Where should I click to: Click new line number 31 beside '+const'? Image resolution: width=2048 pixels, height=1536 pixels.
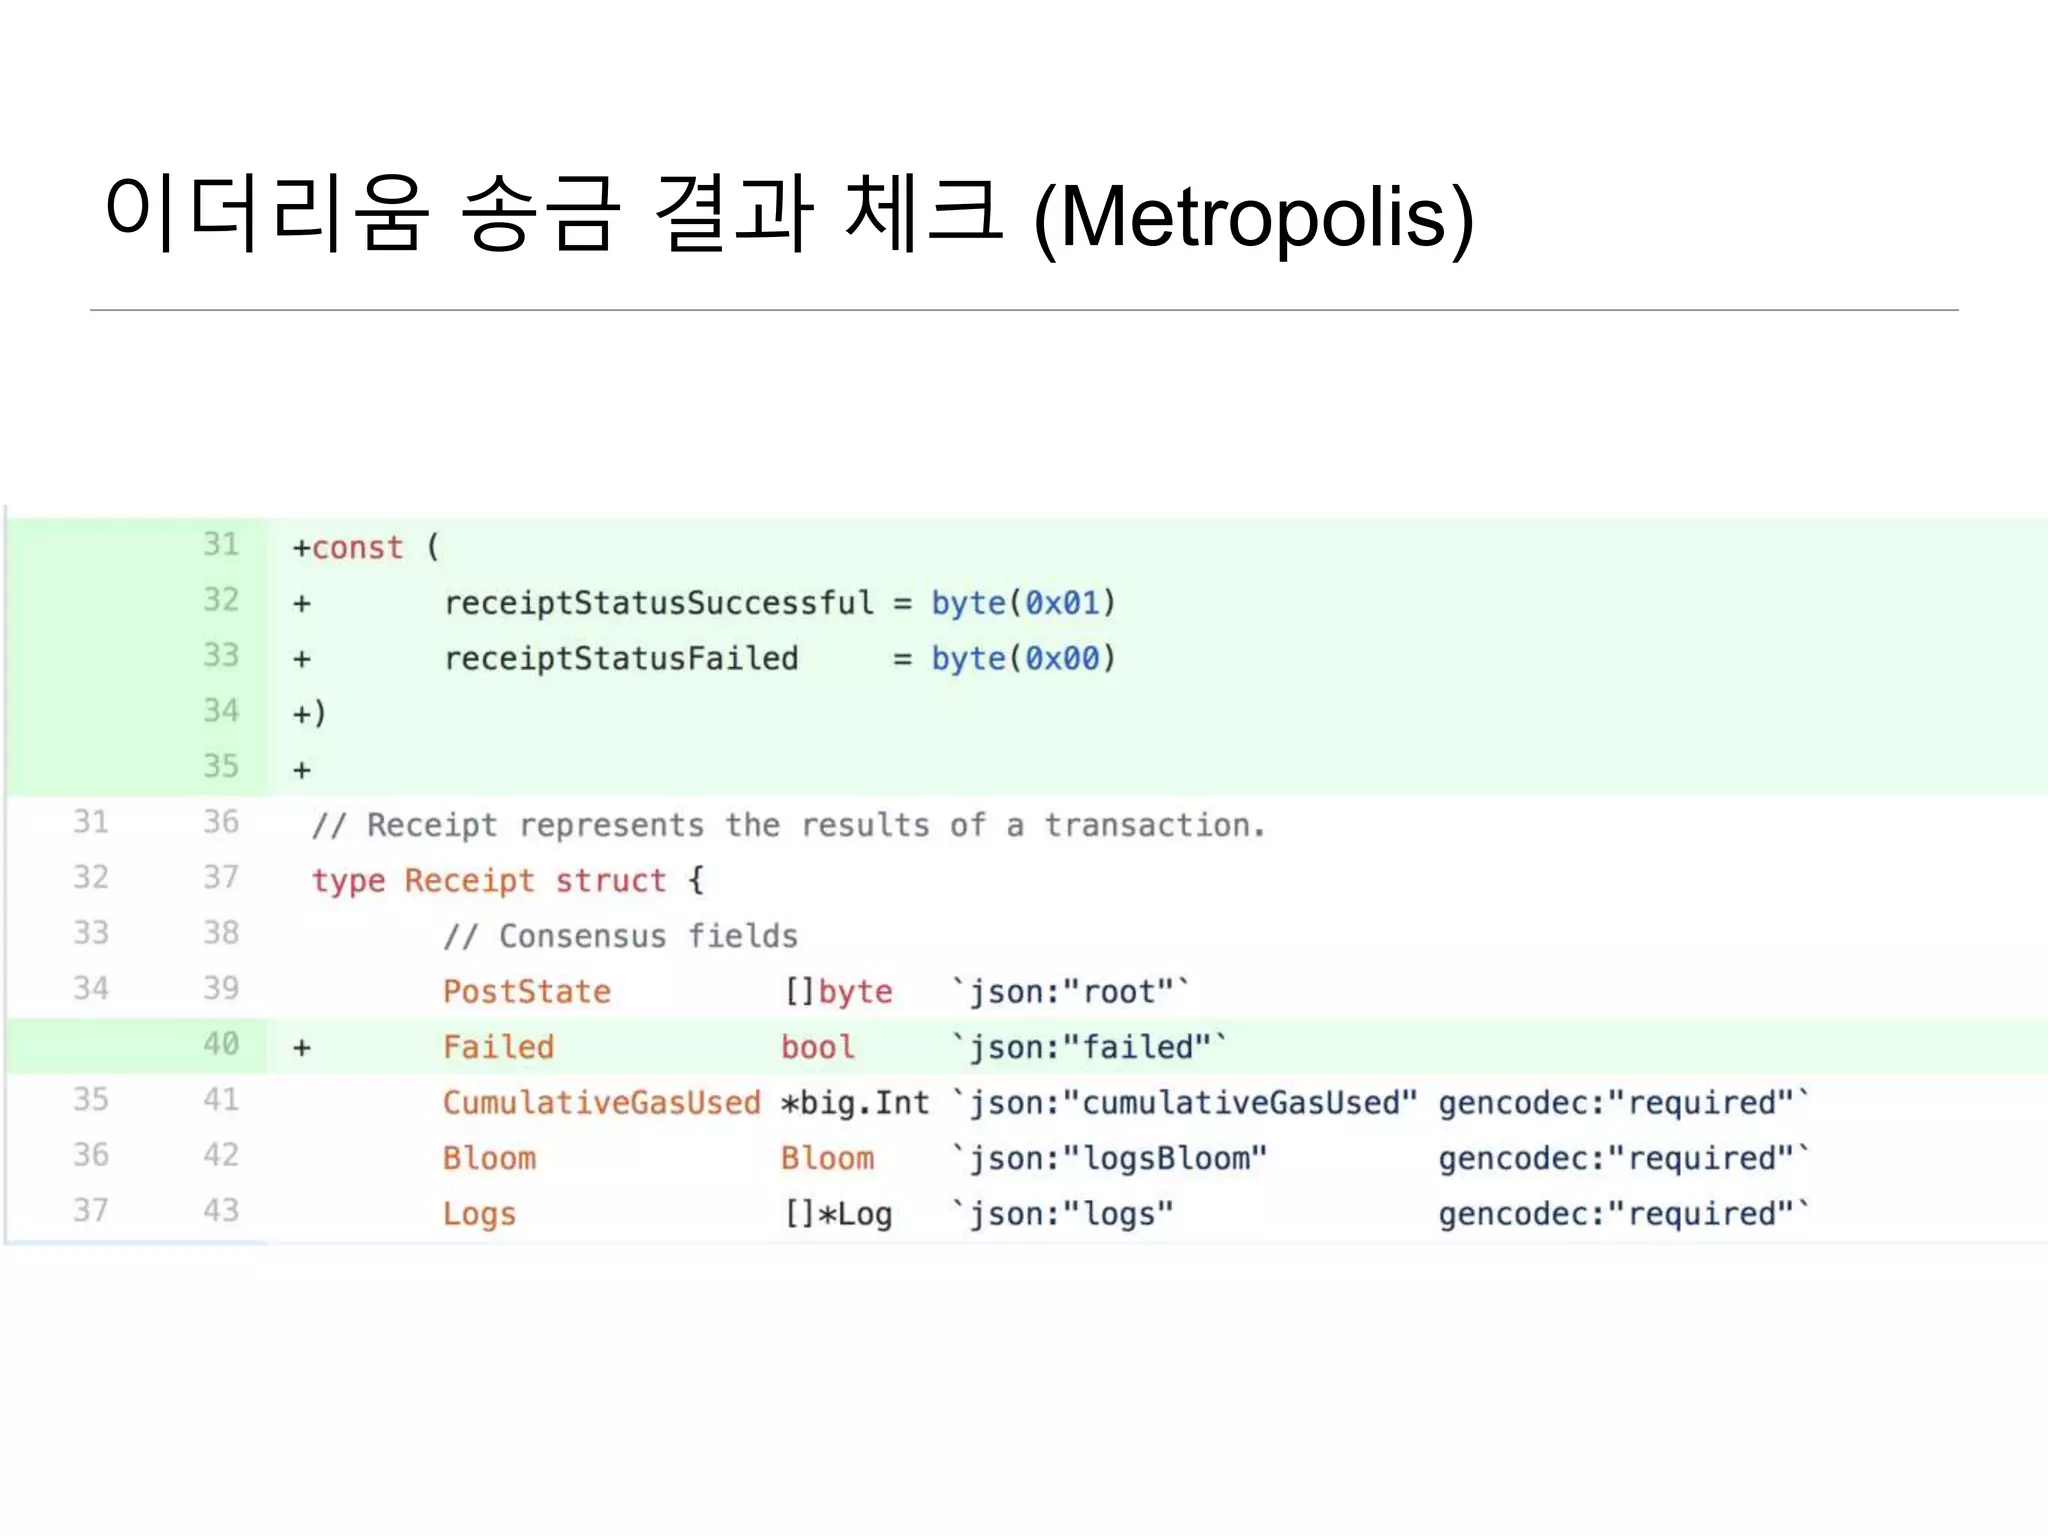pos(221,545)
